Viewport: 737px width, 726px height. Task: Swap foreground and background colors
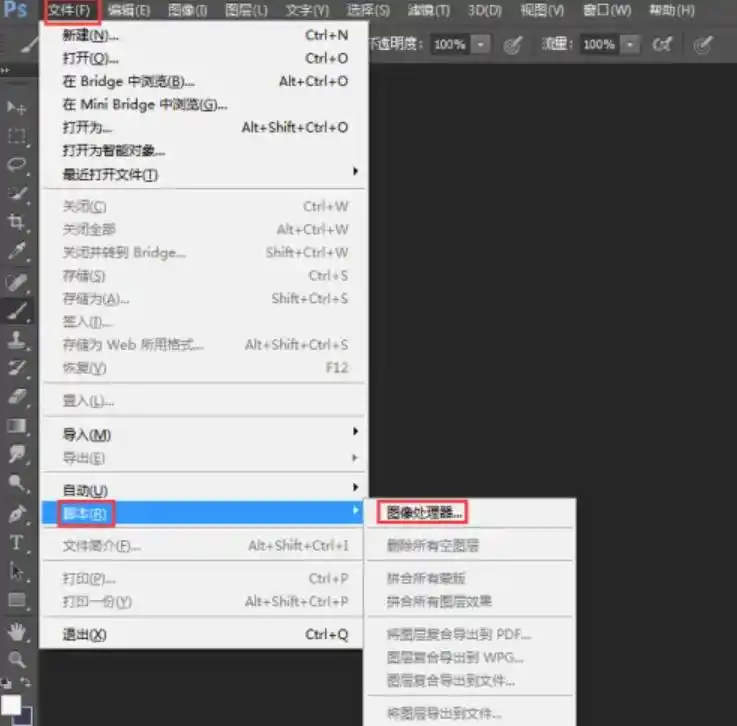pyautogui.click(x=25, y=682)
